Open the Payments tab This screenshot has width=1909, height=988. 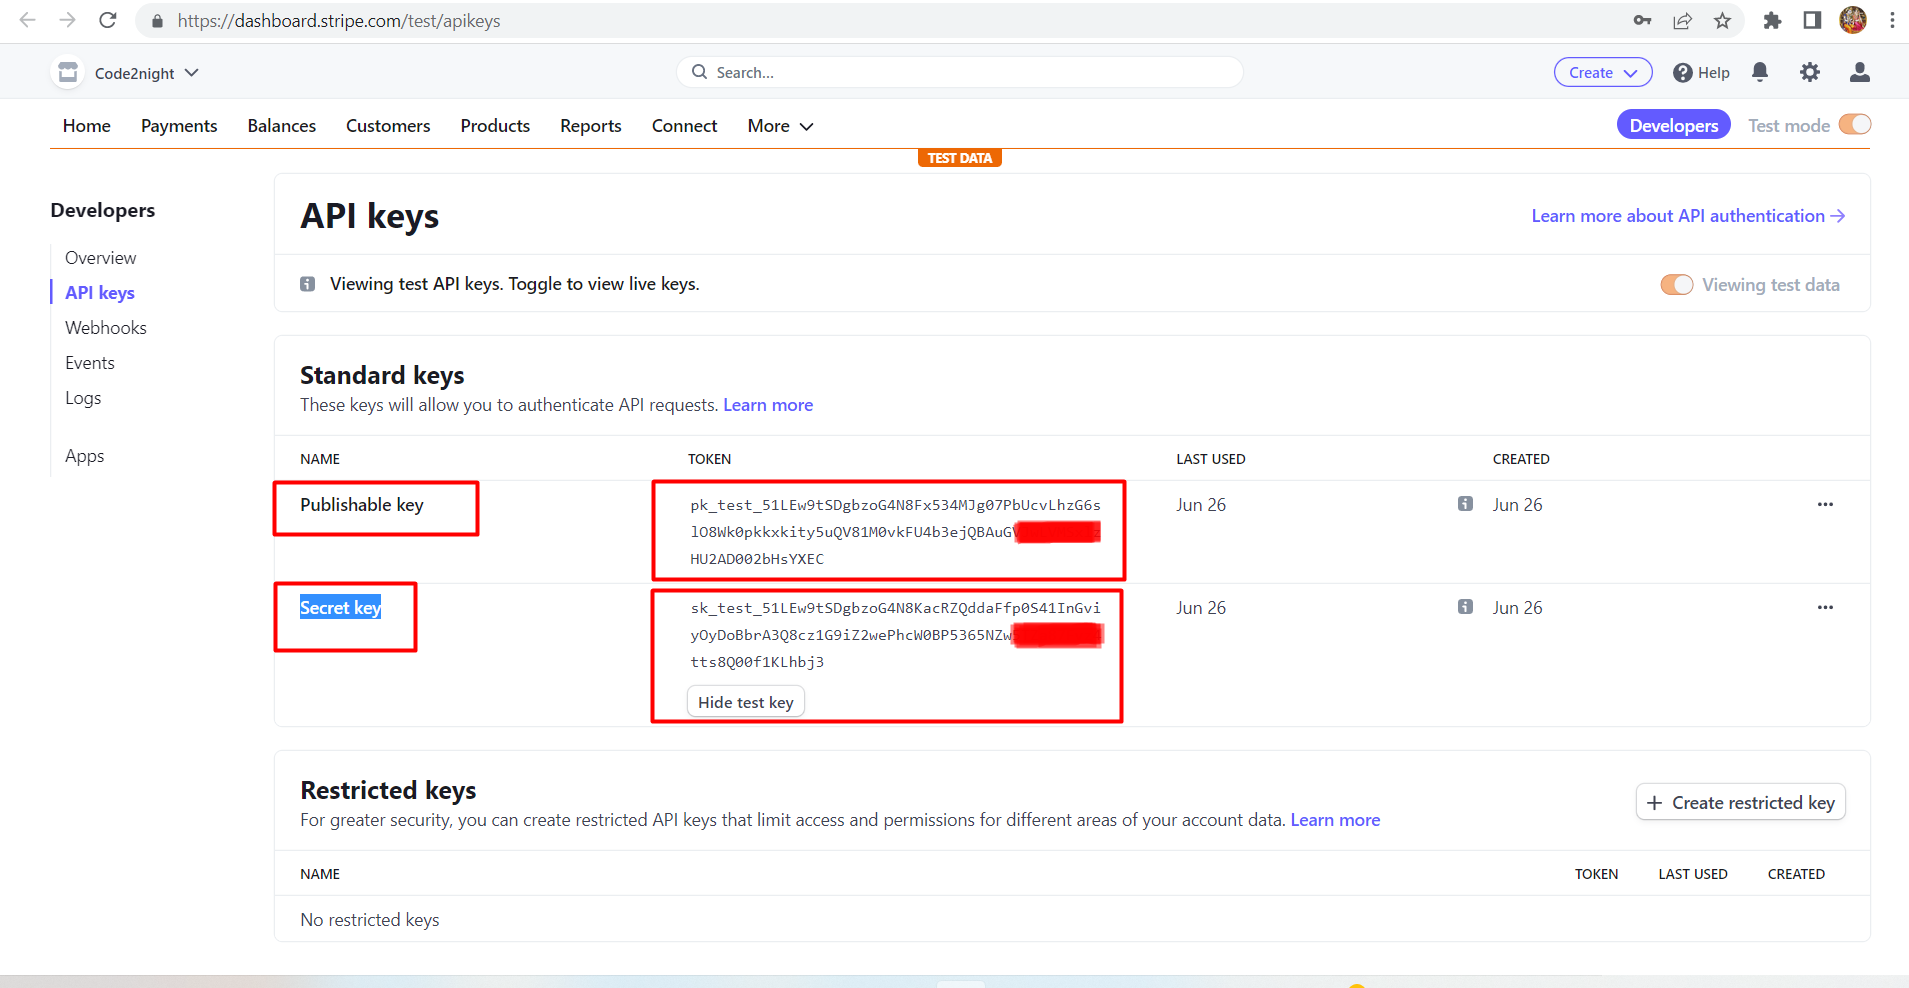(179, 126)
